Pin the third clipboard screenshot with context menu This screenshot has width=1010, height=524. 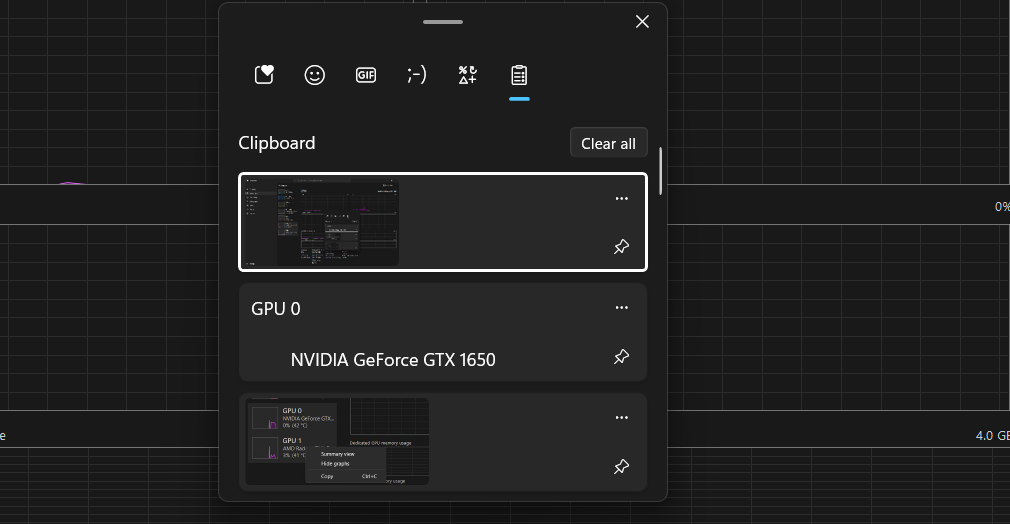pos(621,467)
